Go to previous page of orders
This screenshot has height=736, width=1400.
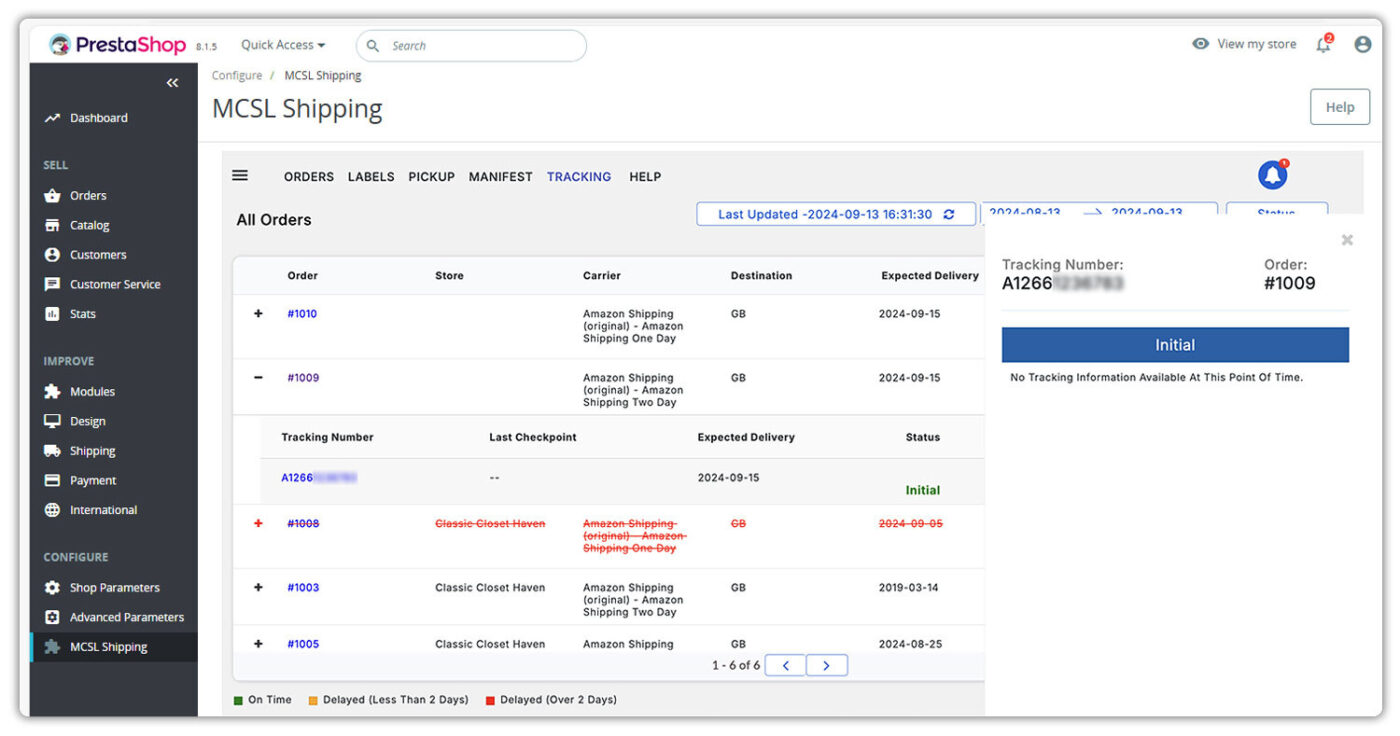point(785,665)
